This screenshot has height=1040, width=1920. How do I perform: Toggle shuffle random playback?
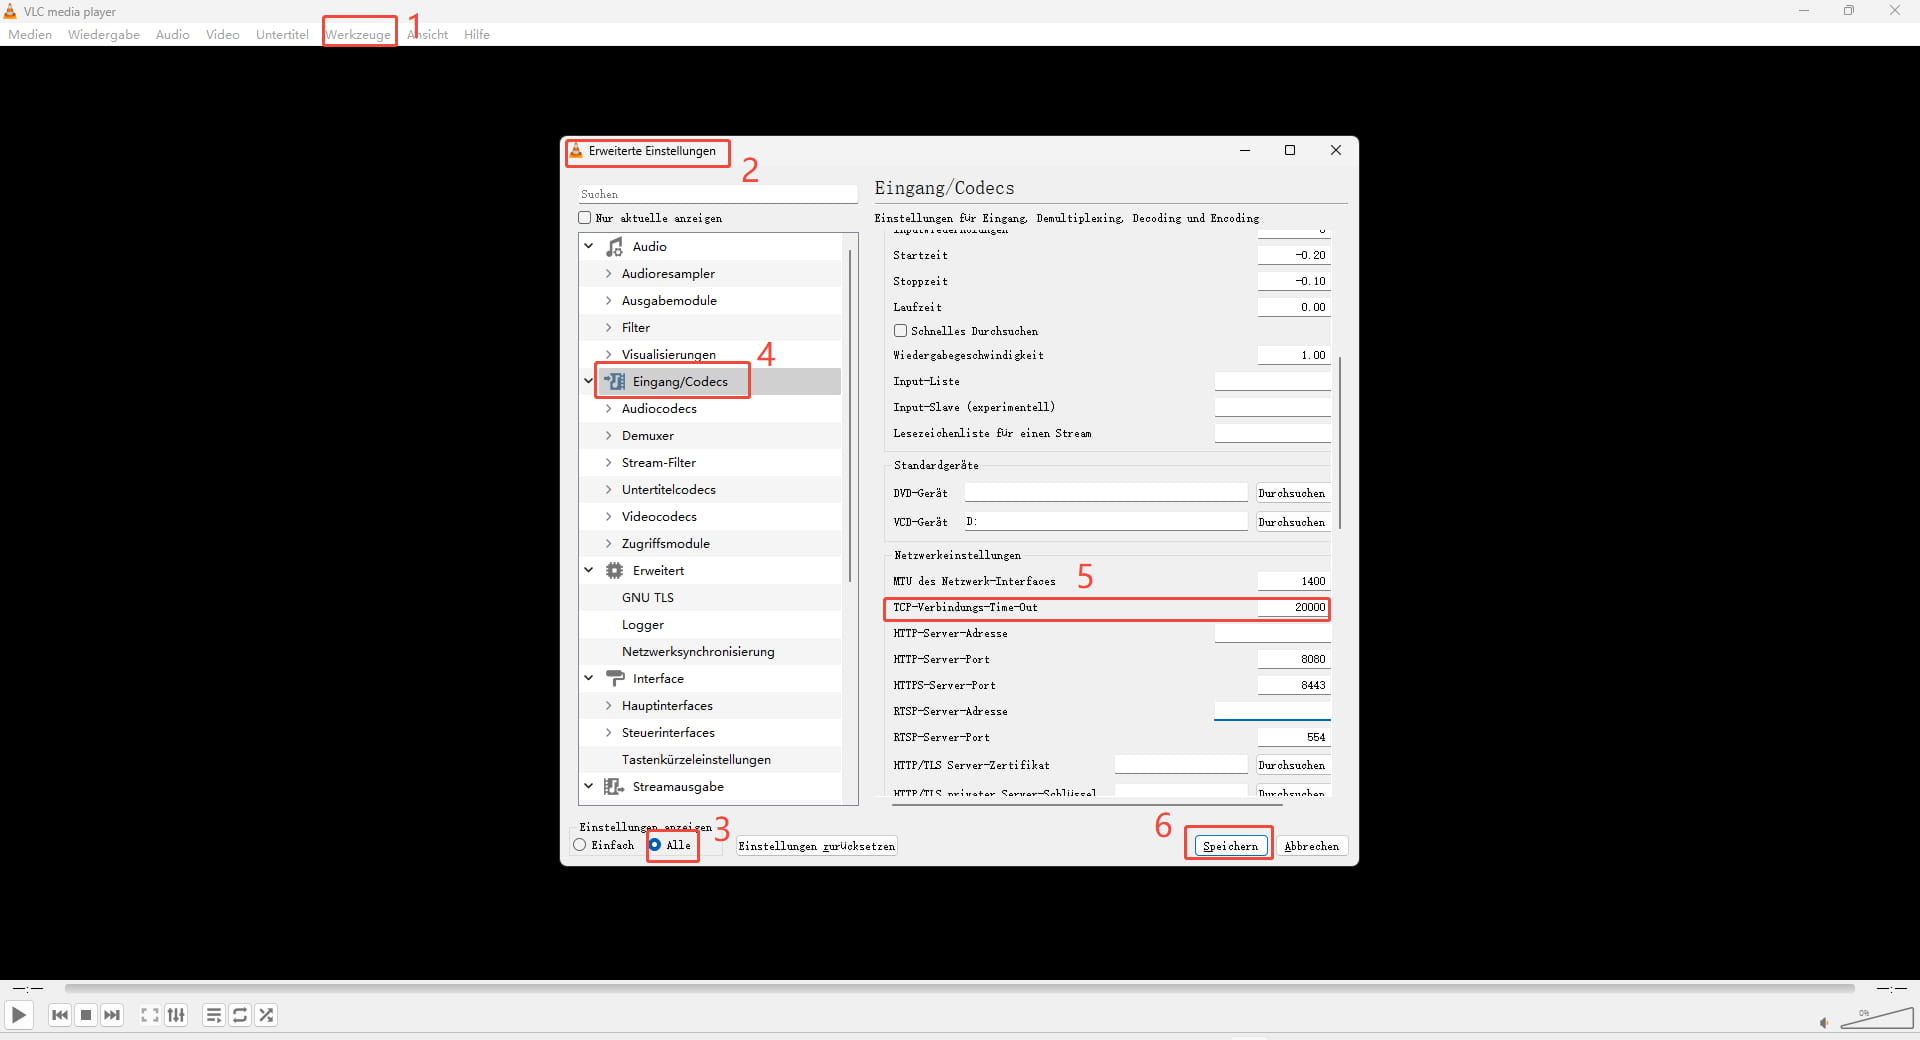266,1015
